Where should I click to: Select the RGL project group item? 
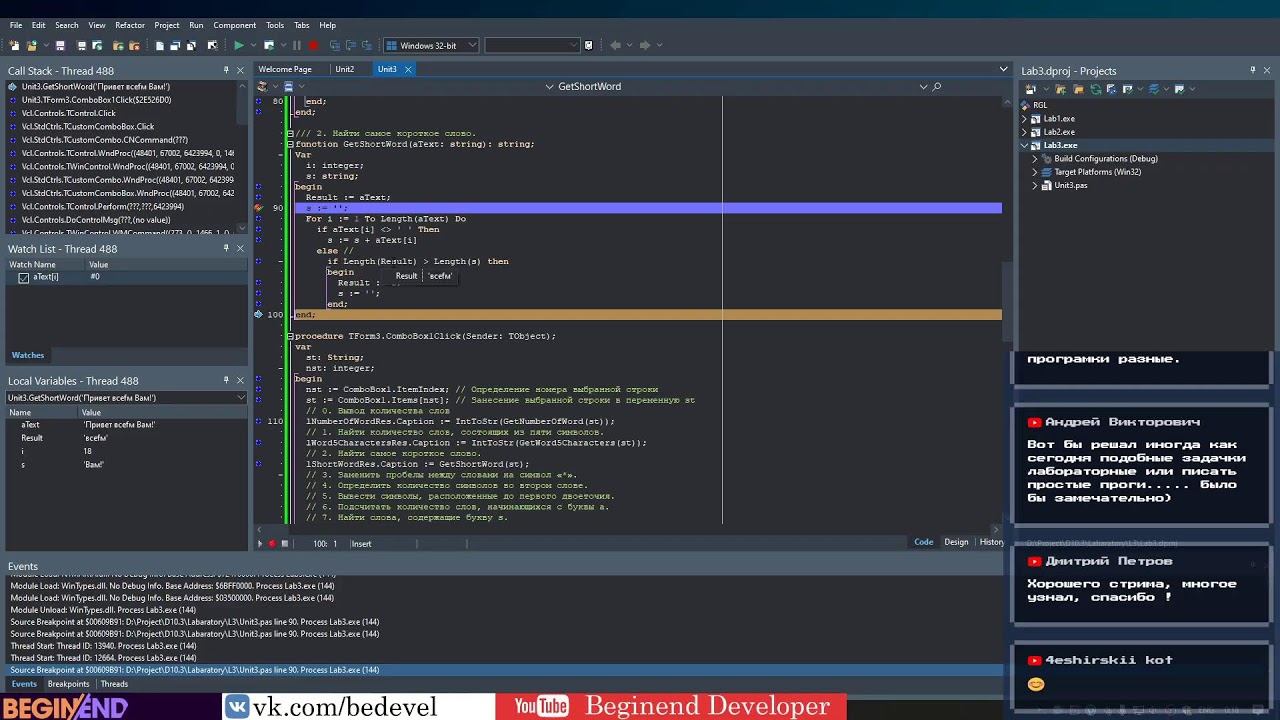pyautogui.click(x=1041, y=105)
